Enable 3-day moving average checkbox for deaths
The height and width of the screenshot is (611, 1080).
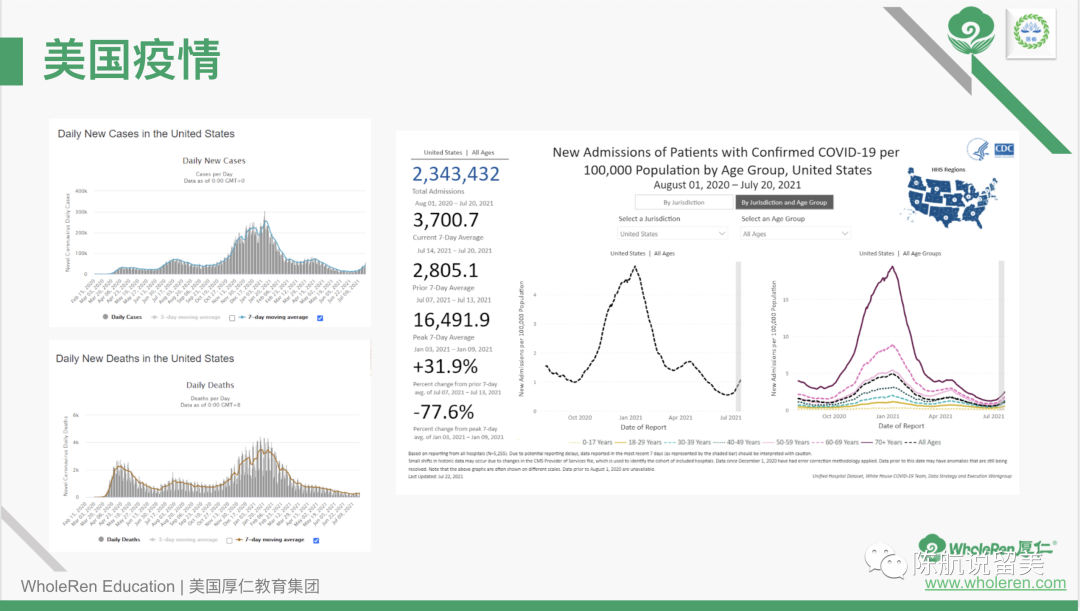(227, 540)
